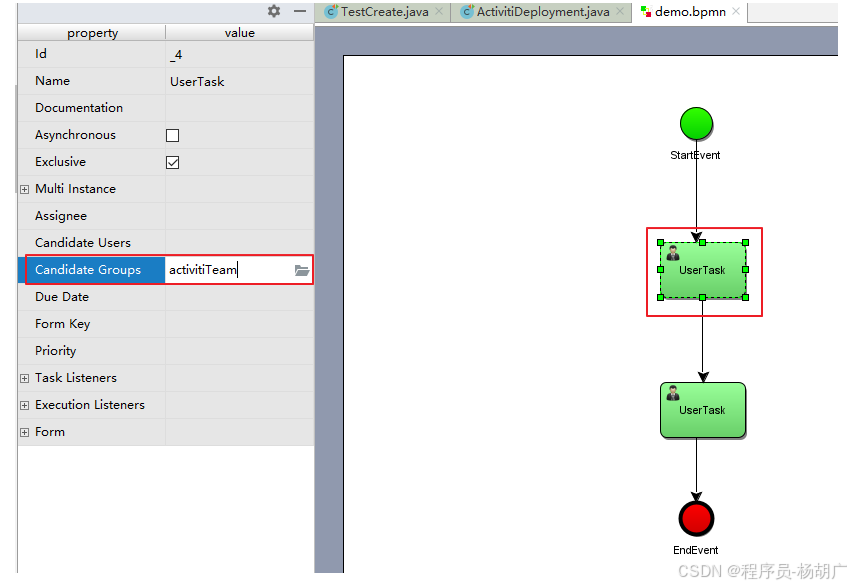This screenshot has width=851, height=586.
Task: Select the EndEvent node in the diagram
Action: pos(696,518)
